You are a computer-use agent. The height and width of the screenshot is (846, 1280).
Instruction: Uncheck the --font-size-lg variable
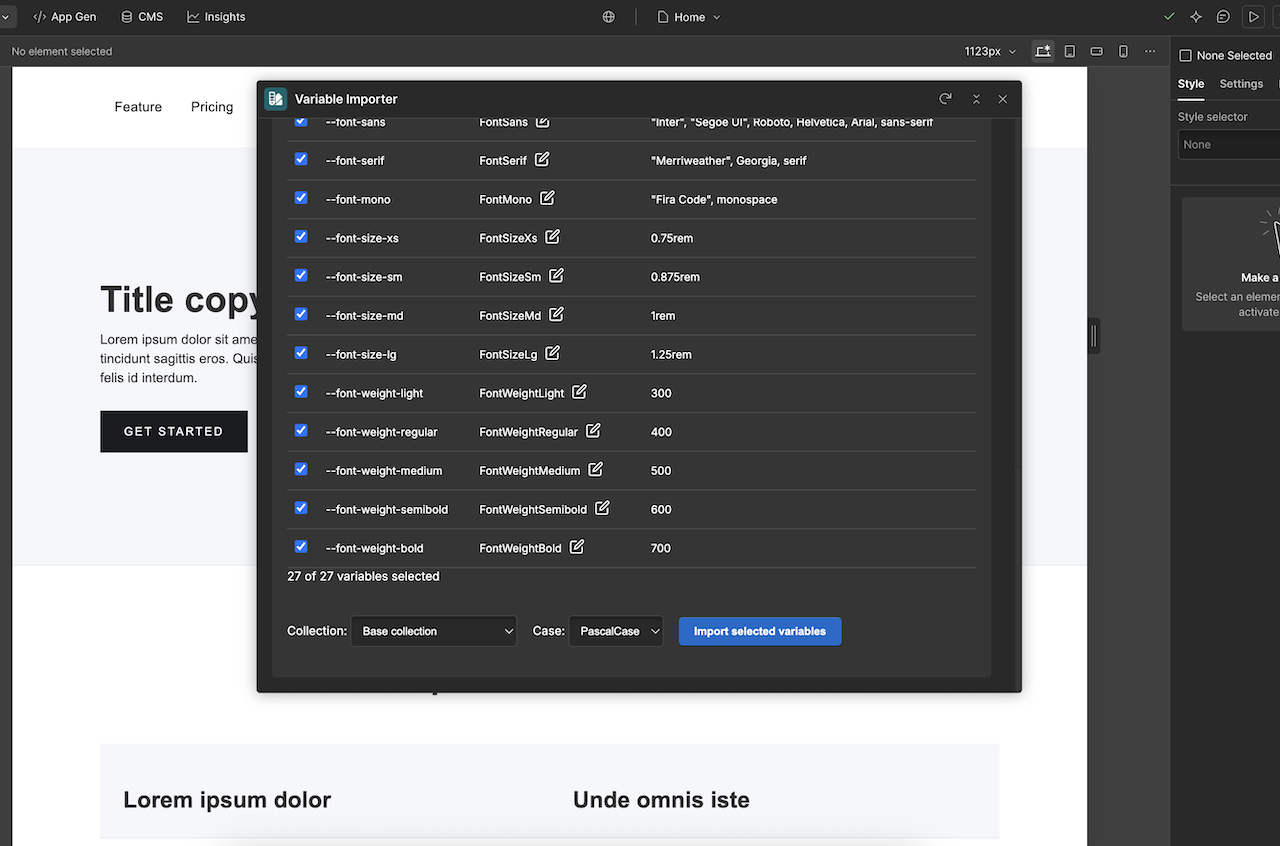pos(301,353)
